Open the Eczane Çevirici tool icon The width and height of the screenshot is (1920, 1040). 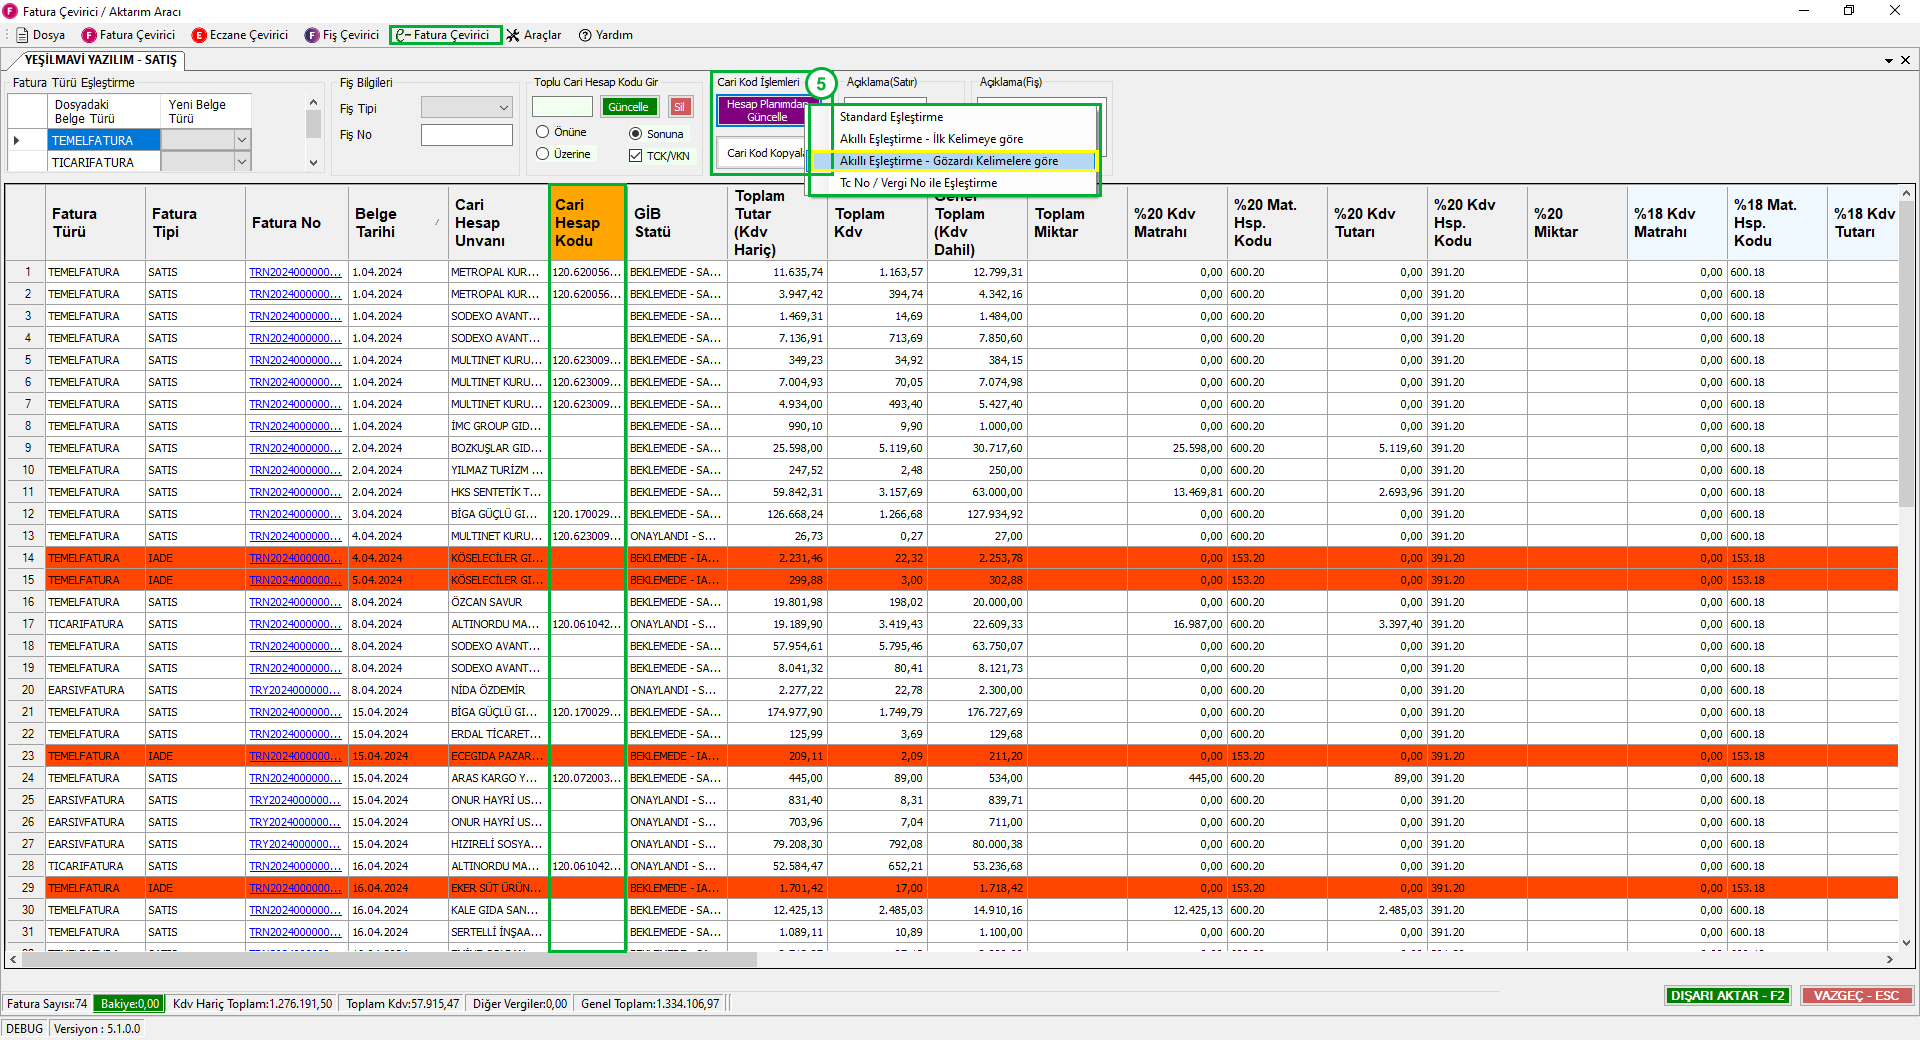click(x=199, y=35)
